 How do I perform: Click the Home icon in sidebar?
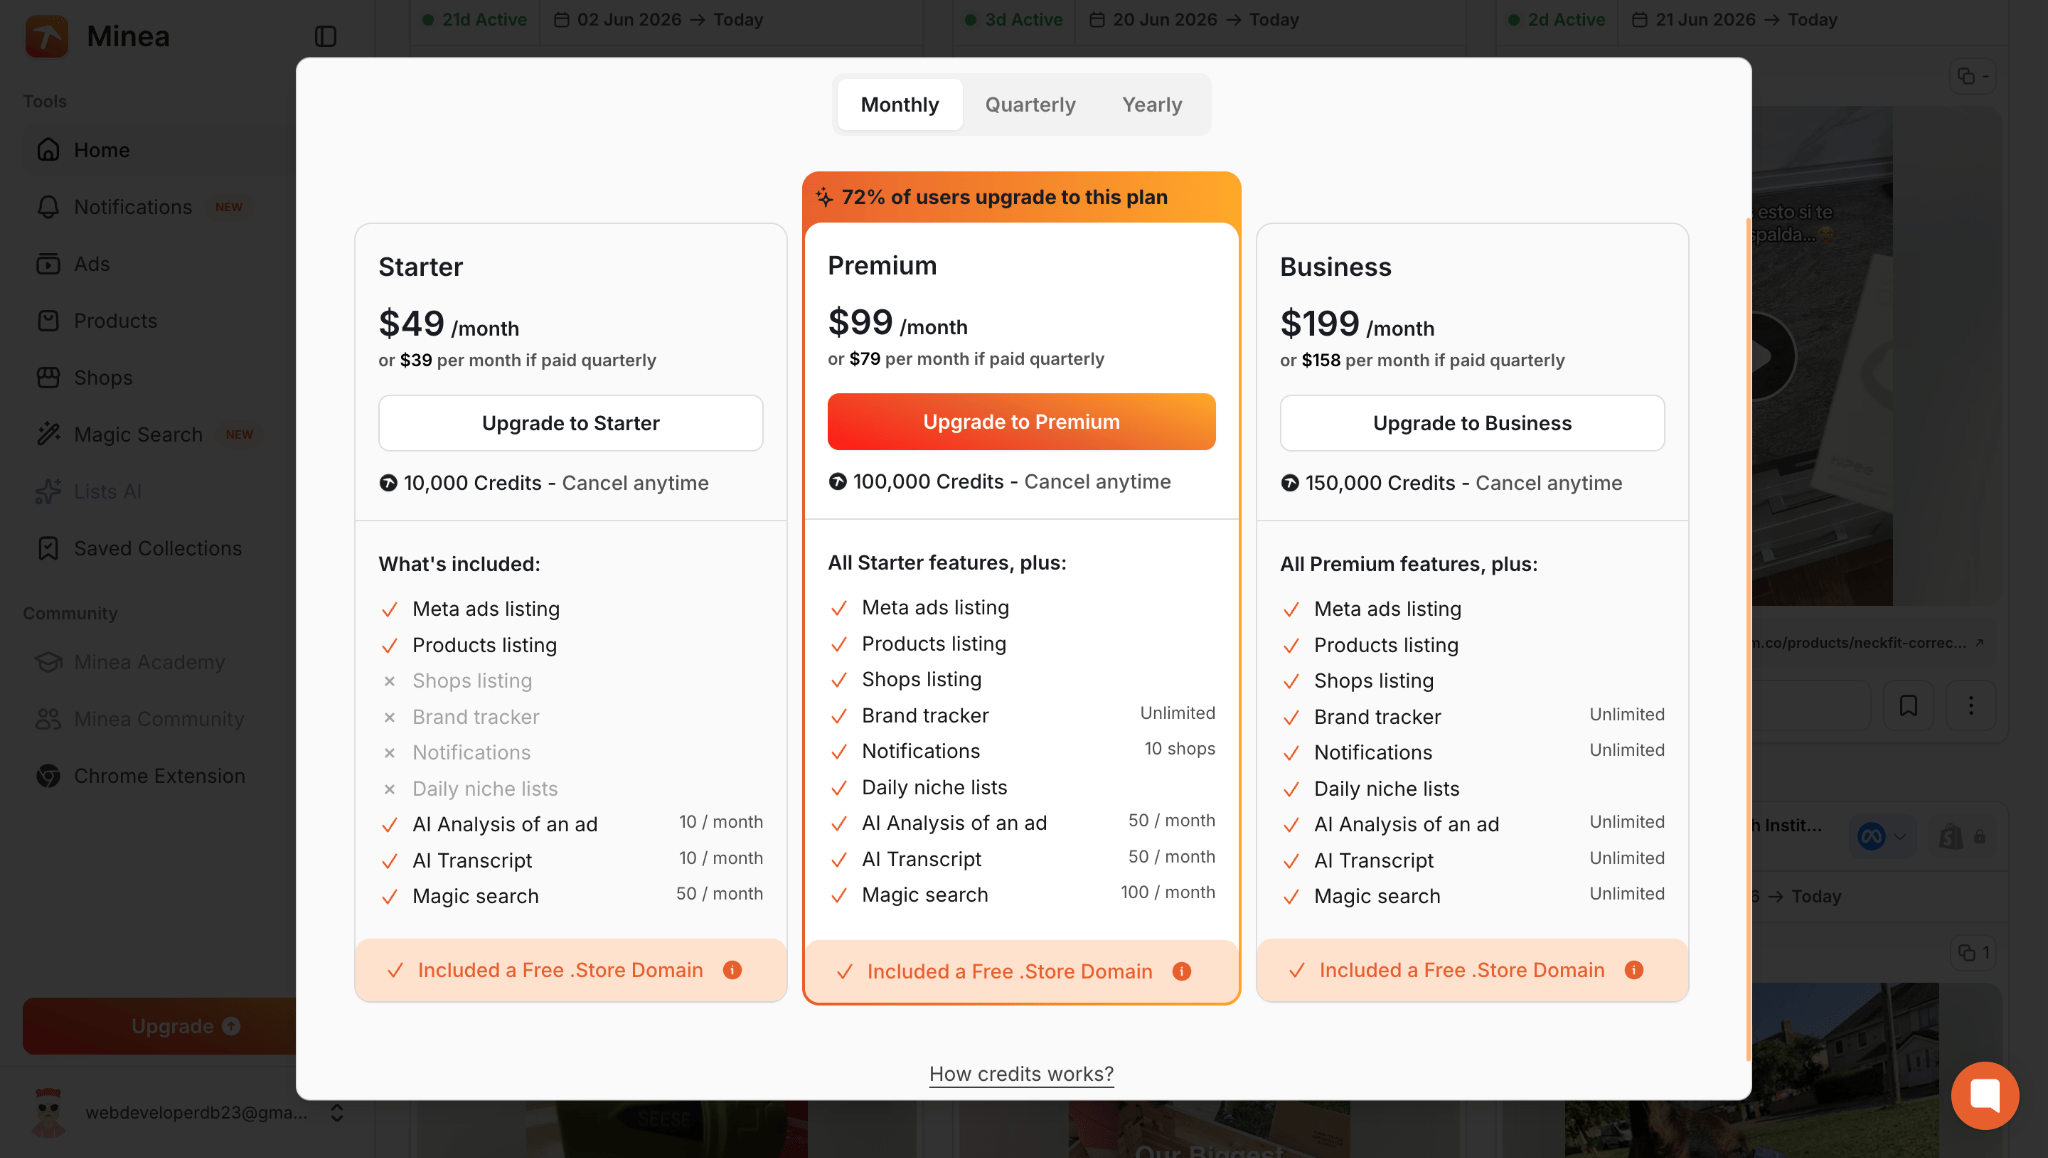pos(48,150)
